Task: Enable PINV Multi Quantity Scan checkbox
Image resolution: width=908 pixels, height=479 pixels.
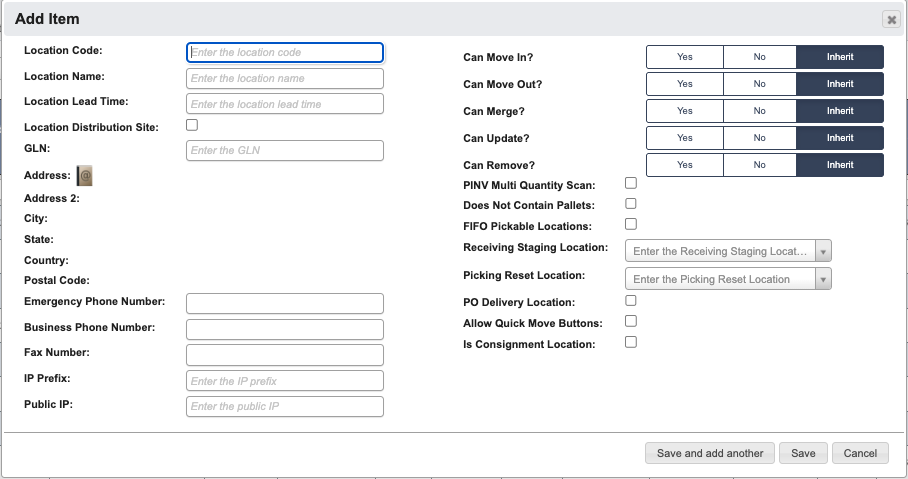Action: (x=631, y=183)
